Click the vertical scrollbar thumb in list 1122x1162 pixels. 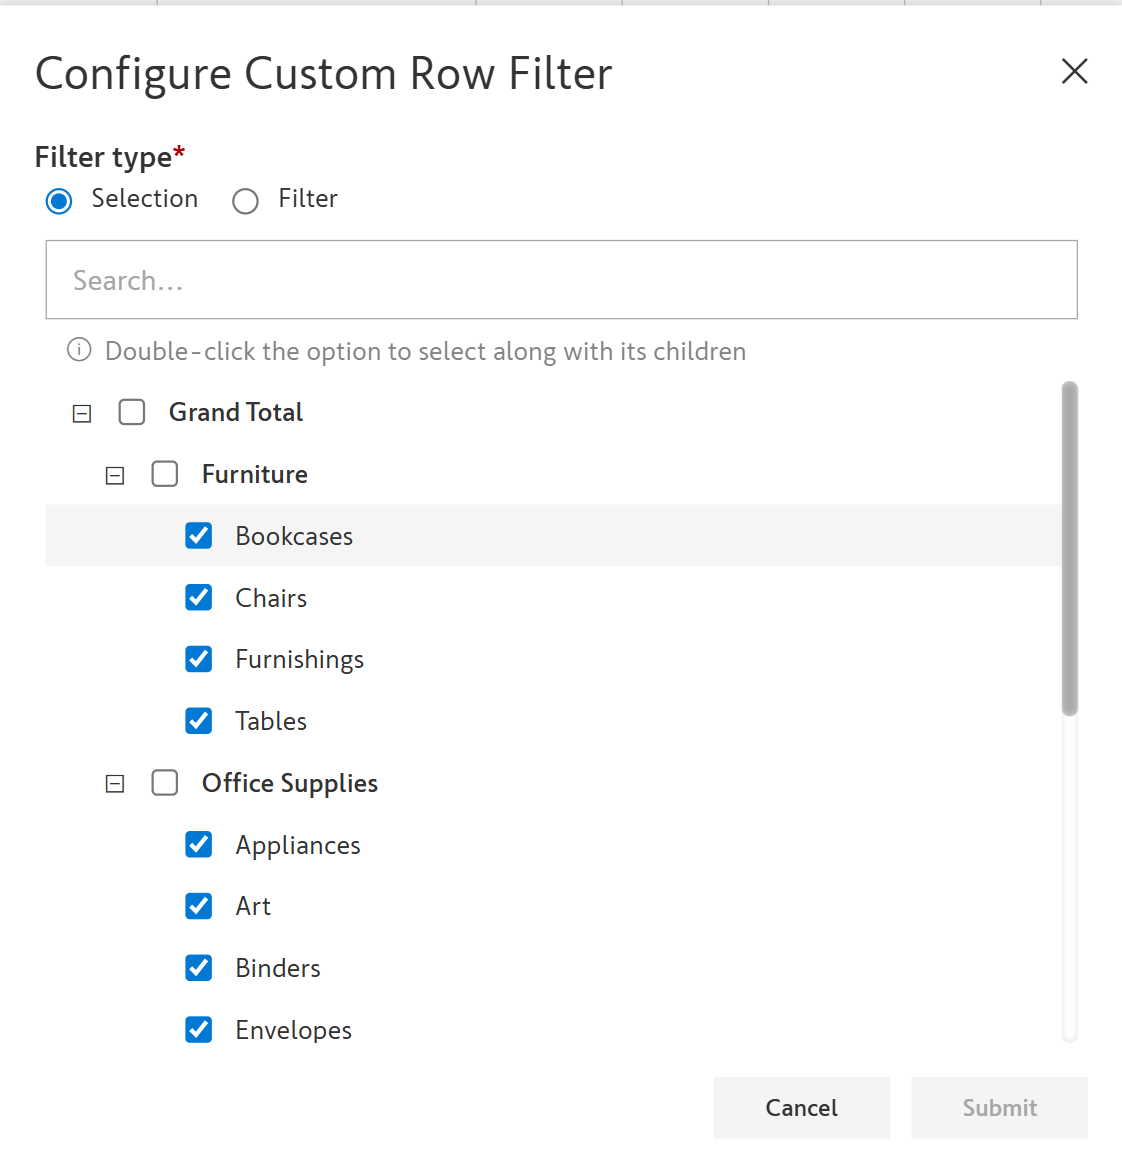1069,548
